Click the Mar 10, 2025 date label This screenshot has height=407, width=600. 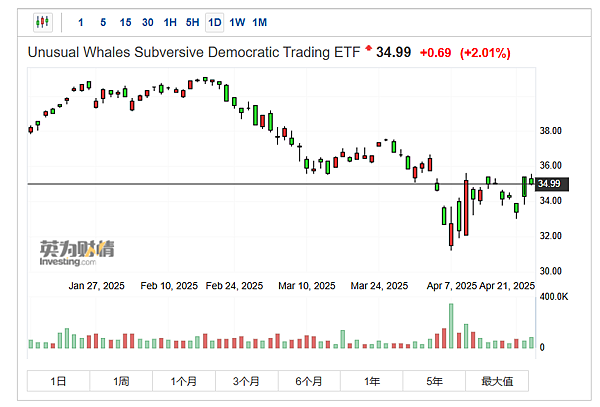(x=307, y=286)
